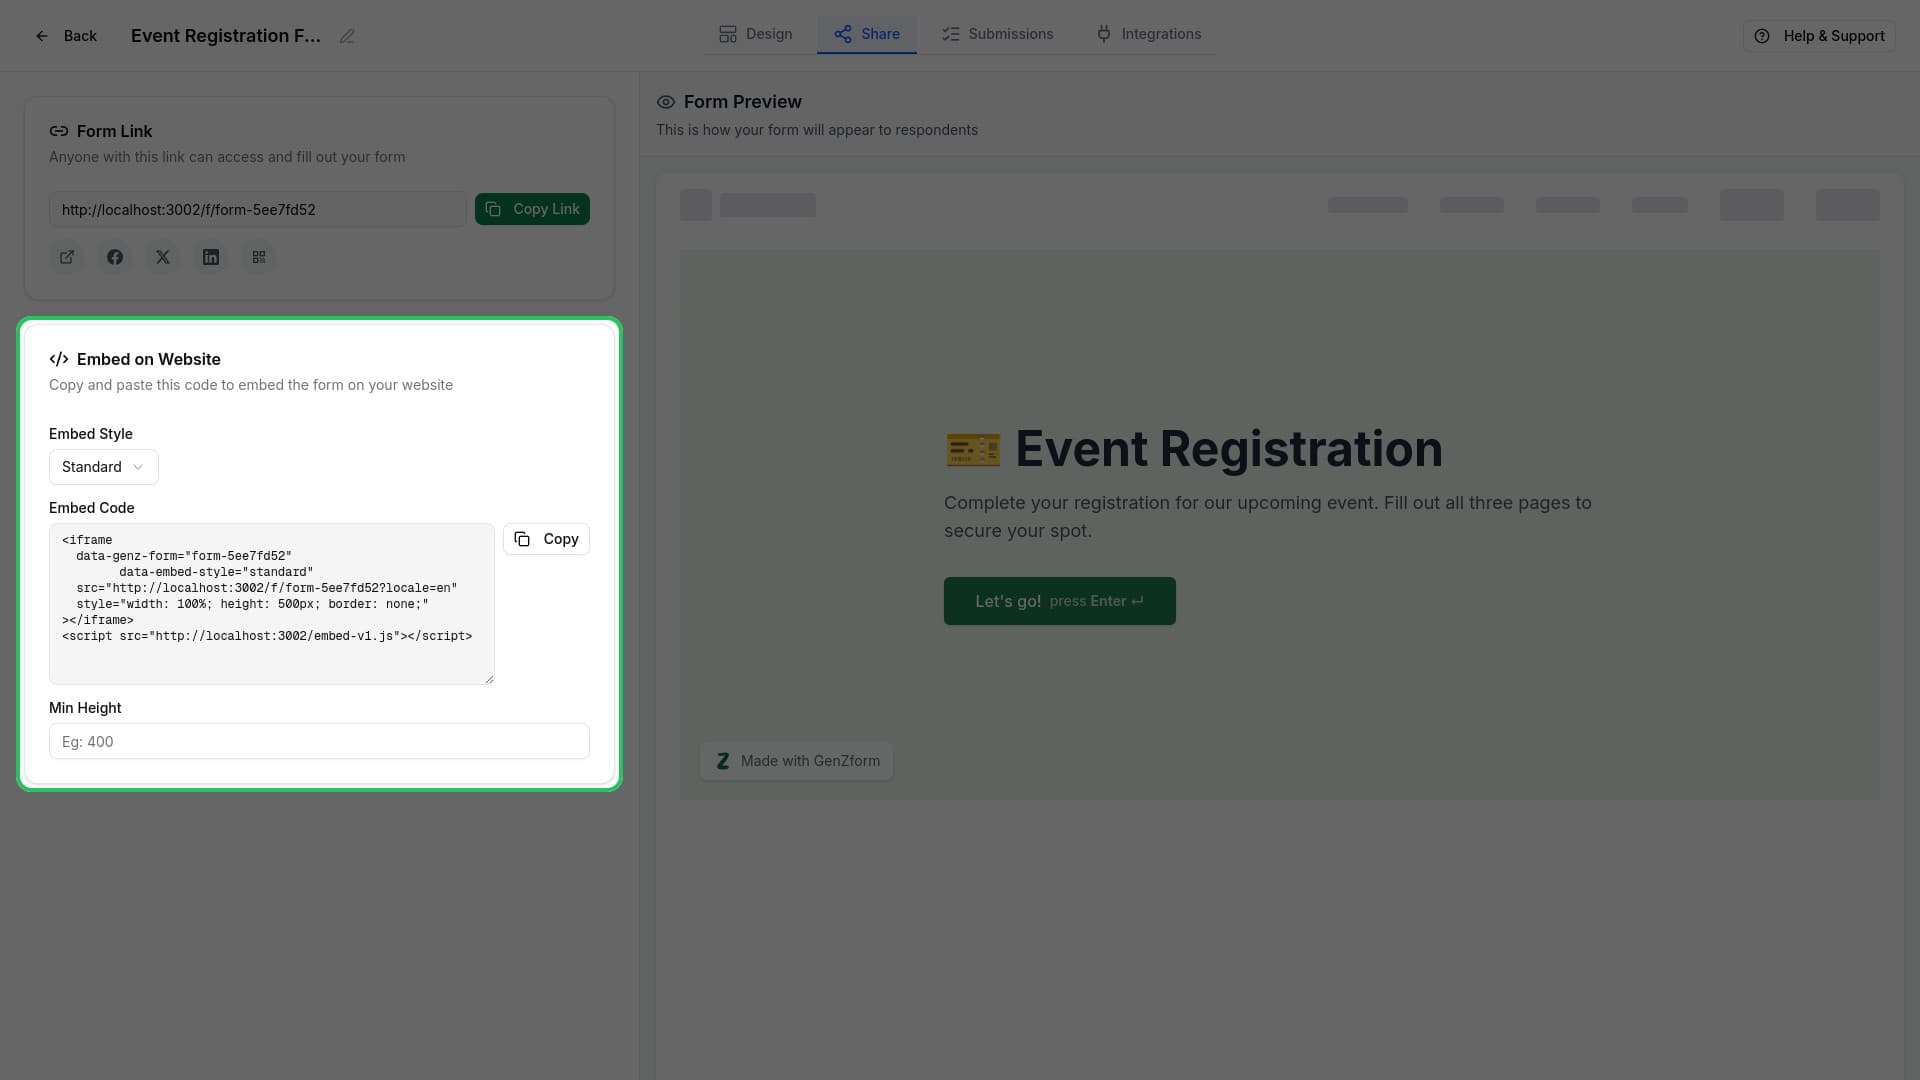
Task: Go back using the back arrow
Action: 41,35
